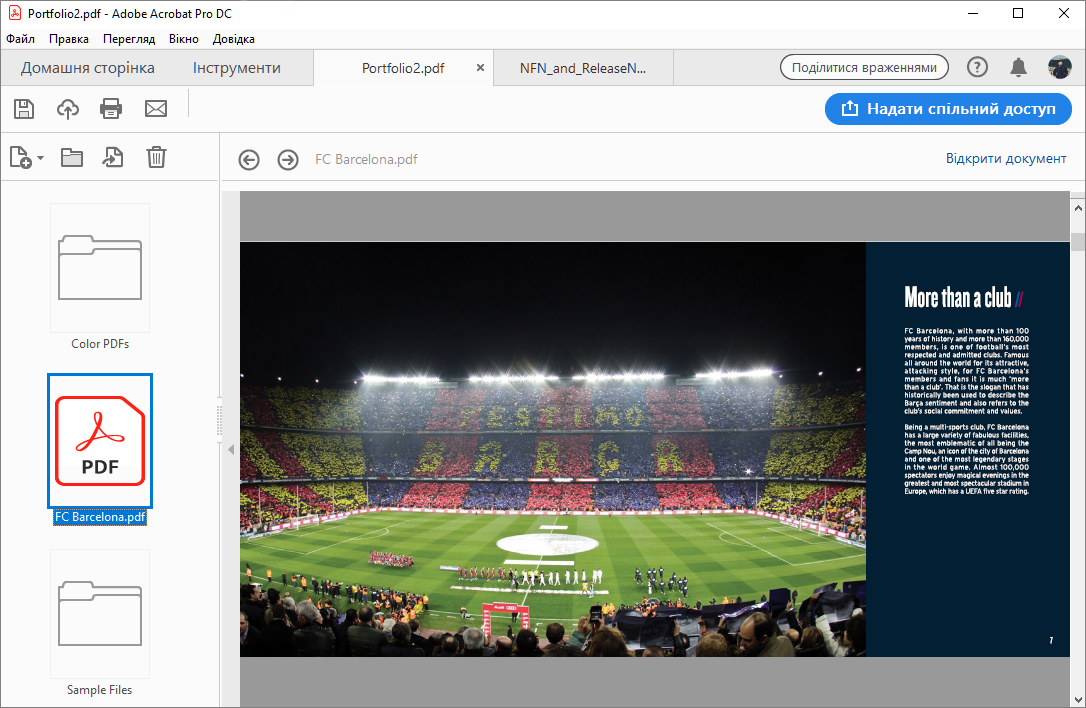Open the Довідка menu
Viewport: 1086px width, 708px height.
click(x=233, y=39)
